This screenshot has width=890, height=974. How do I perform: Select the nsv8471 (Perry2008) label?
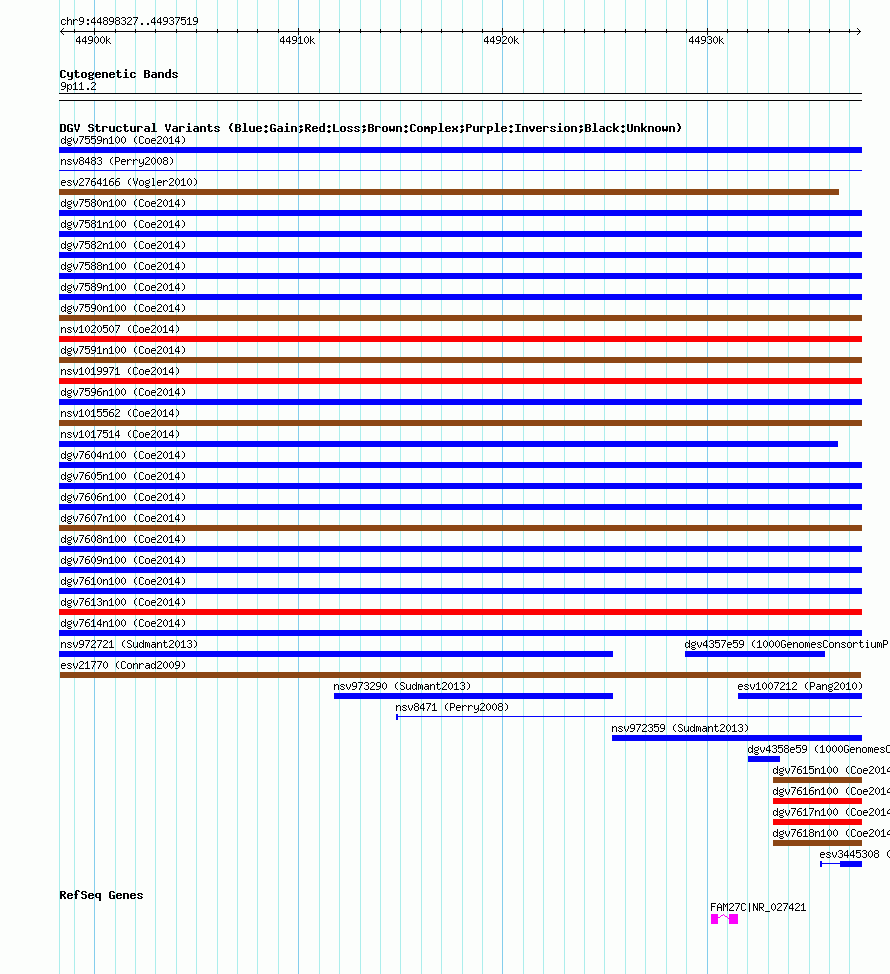point(452,708)
